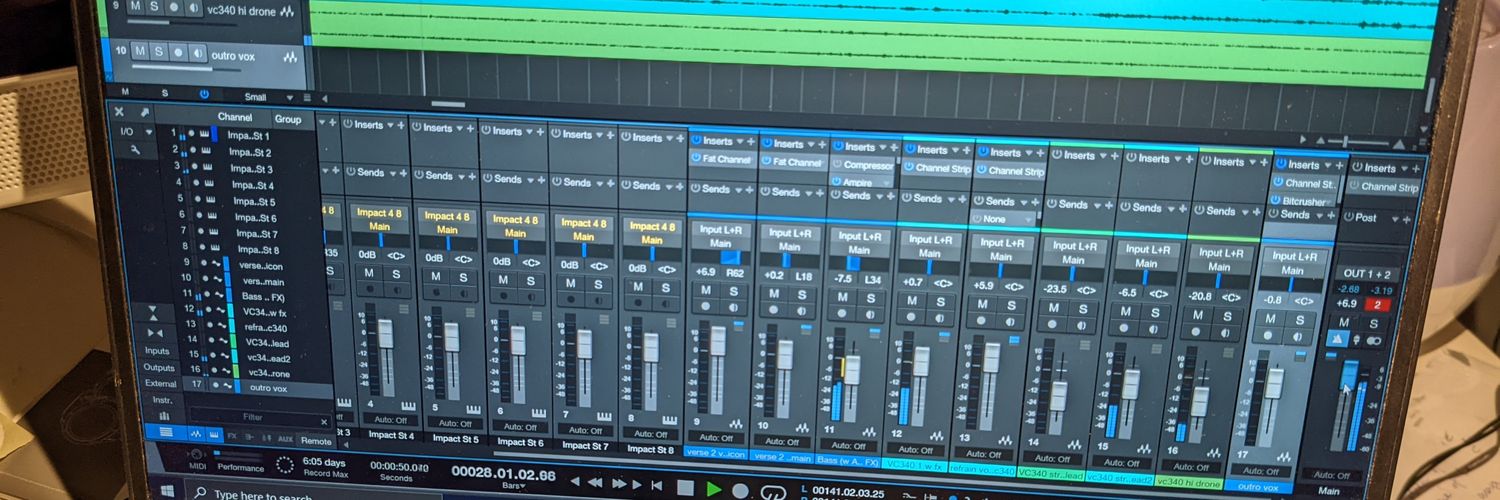Image resolution: width=1500 pixels, height=500 pixels.
Task: Show the Outputs section in console
Action: (158, 367)
